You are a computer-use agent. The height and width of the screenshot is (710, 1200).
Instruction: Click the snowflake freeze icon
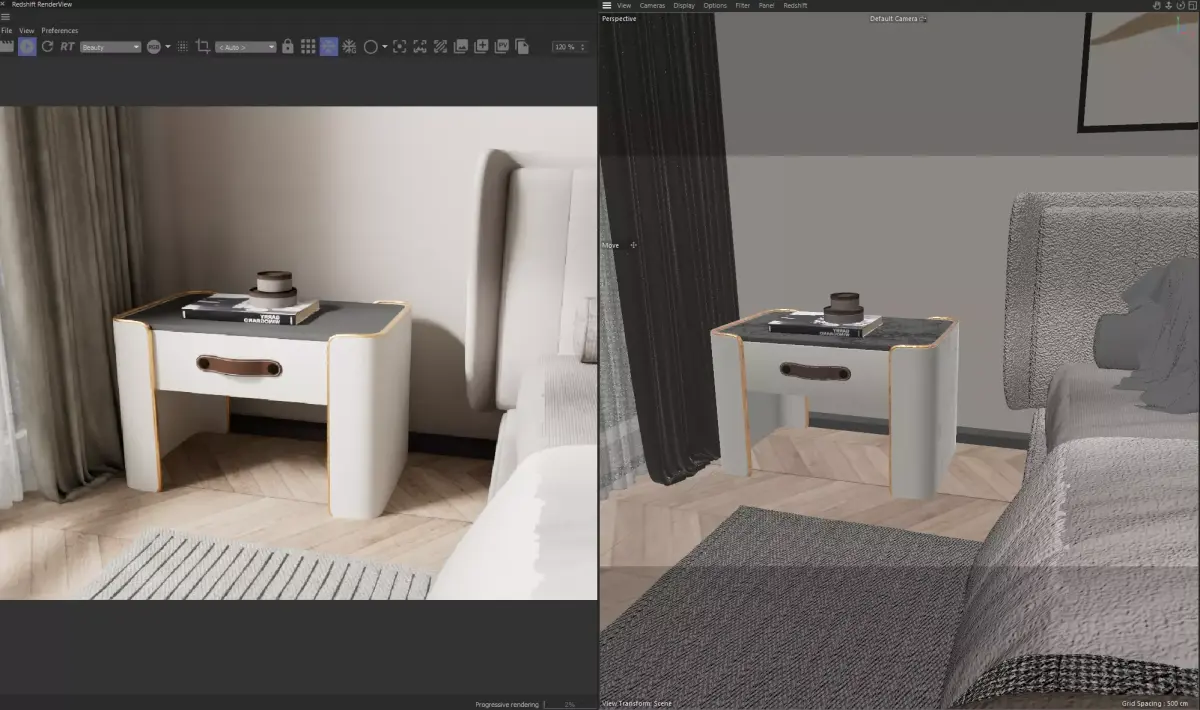[349, 46]
